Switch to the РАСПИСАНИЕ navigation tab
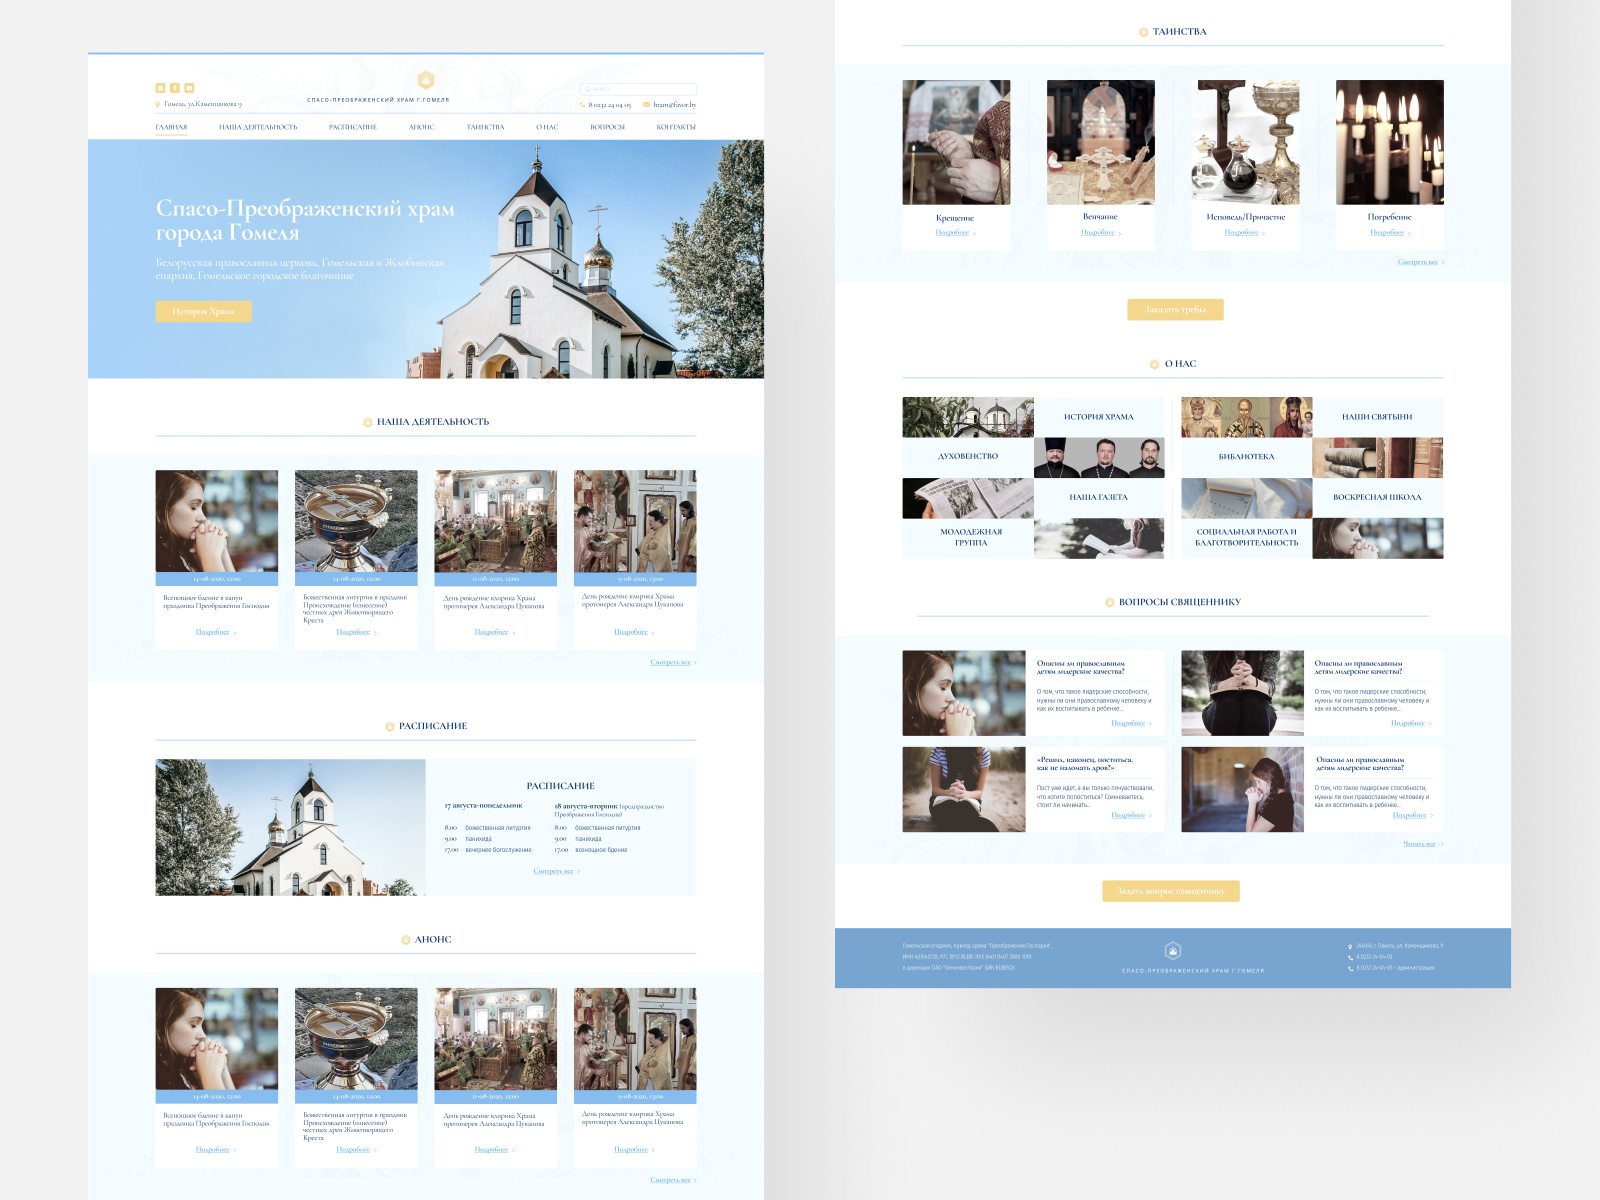Screen dimensions: 1600x1200 coord(353,127)
